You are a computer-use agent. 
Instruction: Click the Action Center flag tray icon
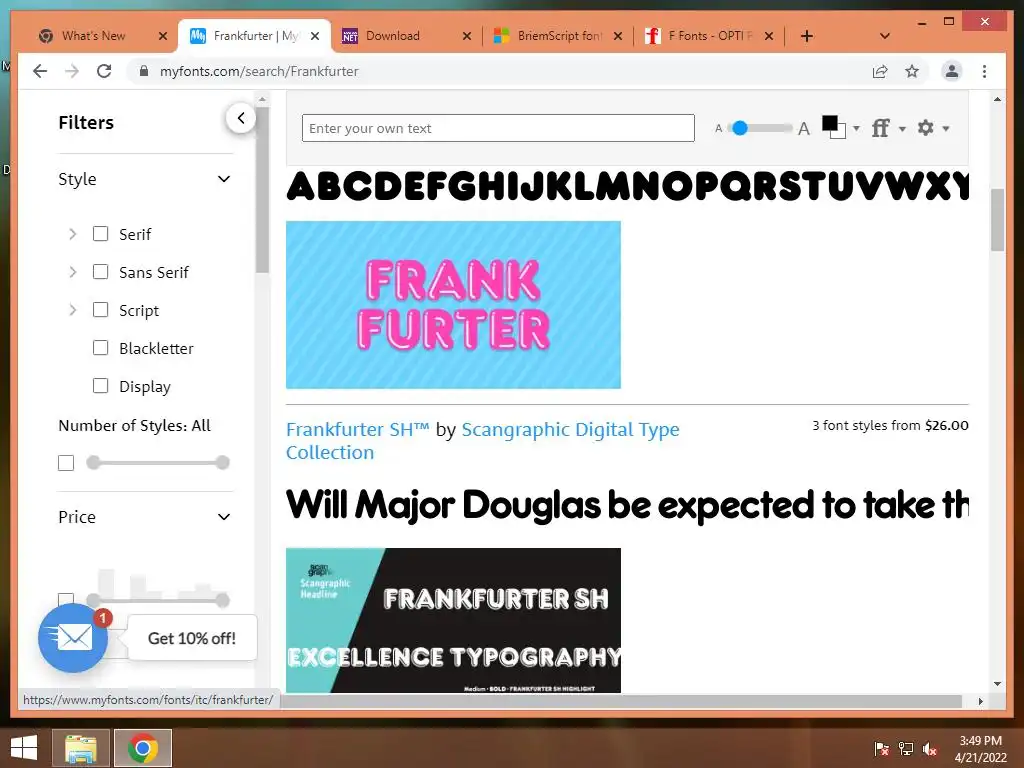coord(881,748)
